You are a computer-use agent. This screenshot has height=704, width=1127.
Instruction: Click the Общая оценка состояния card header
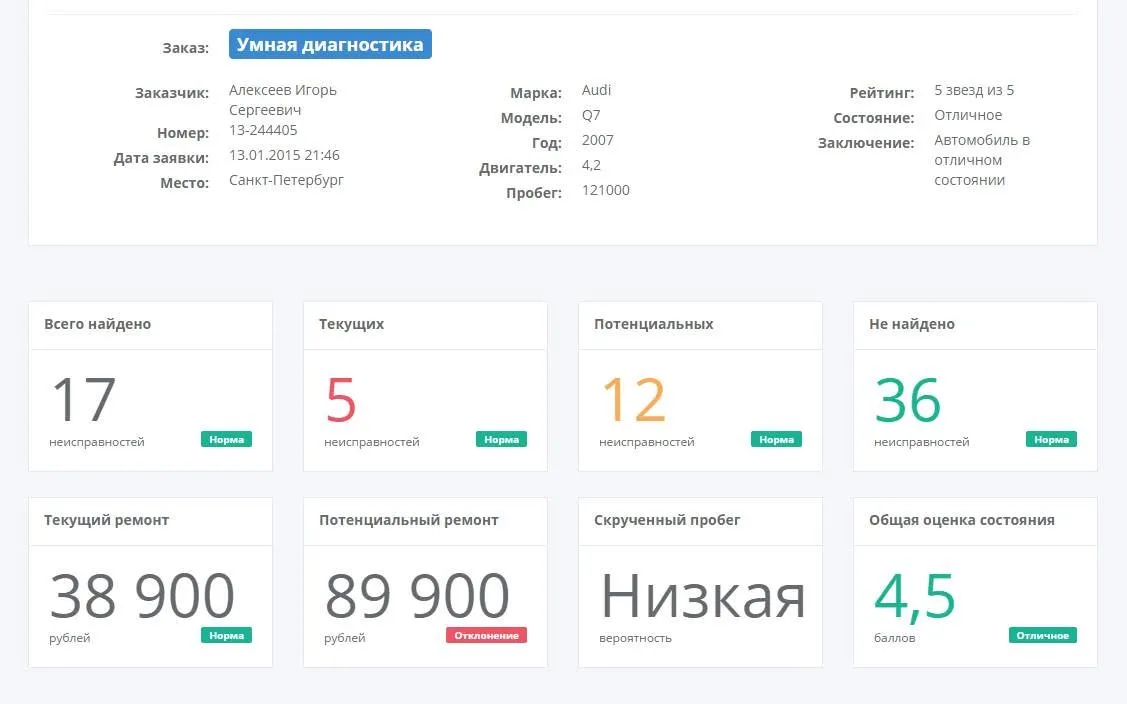tap(975, 521)
